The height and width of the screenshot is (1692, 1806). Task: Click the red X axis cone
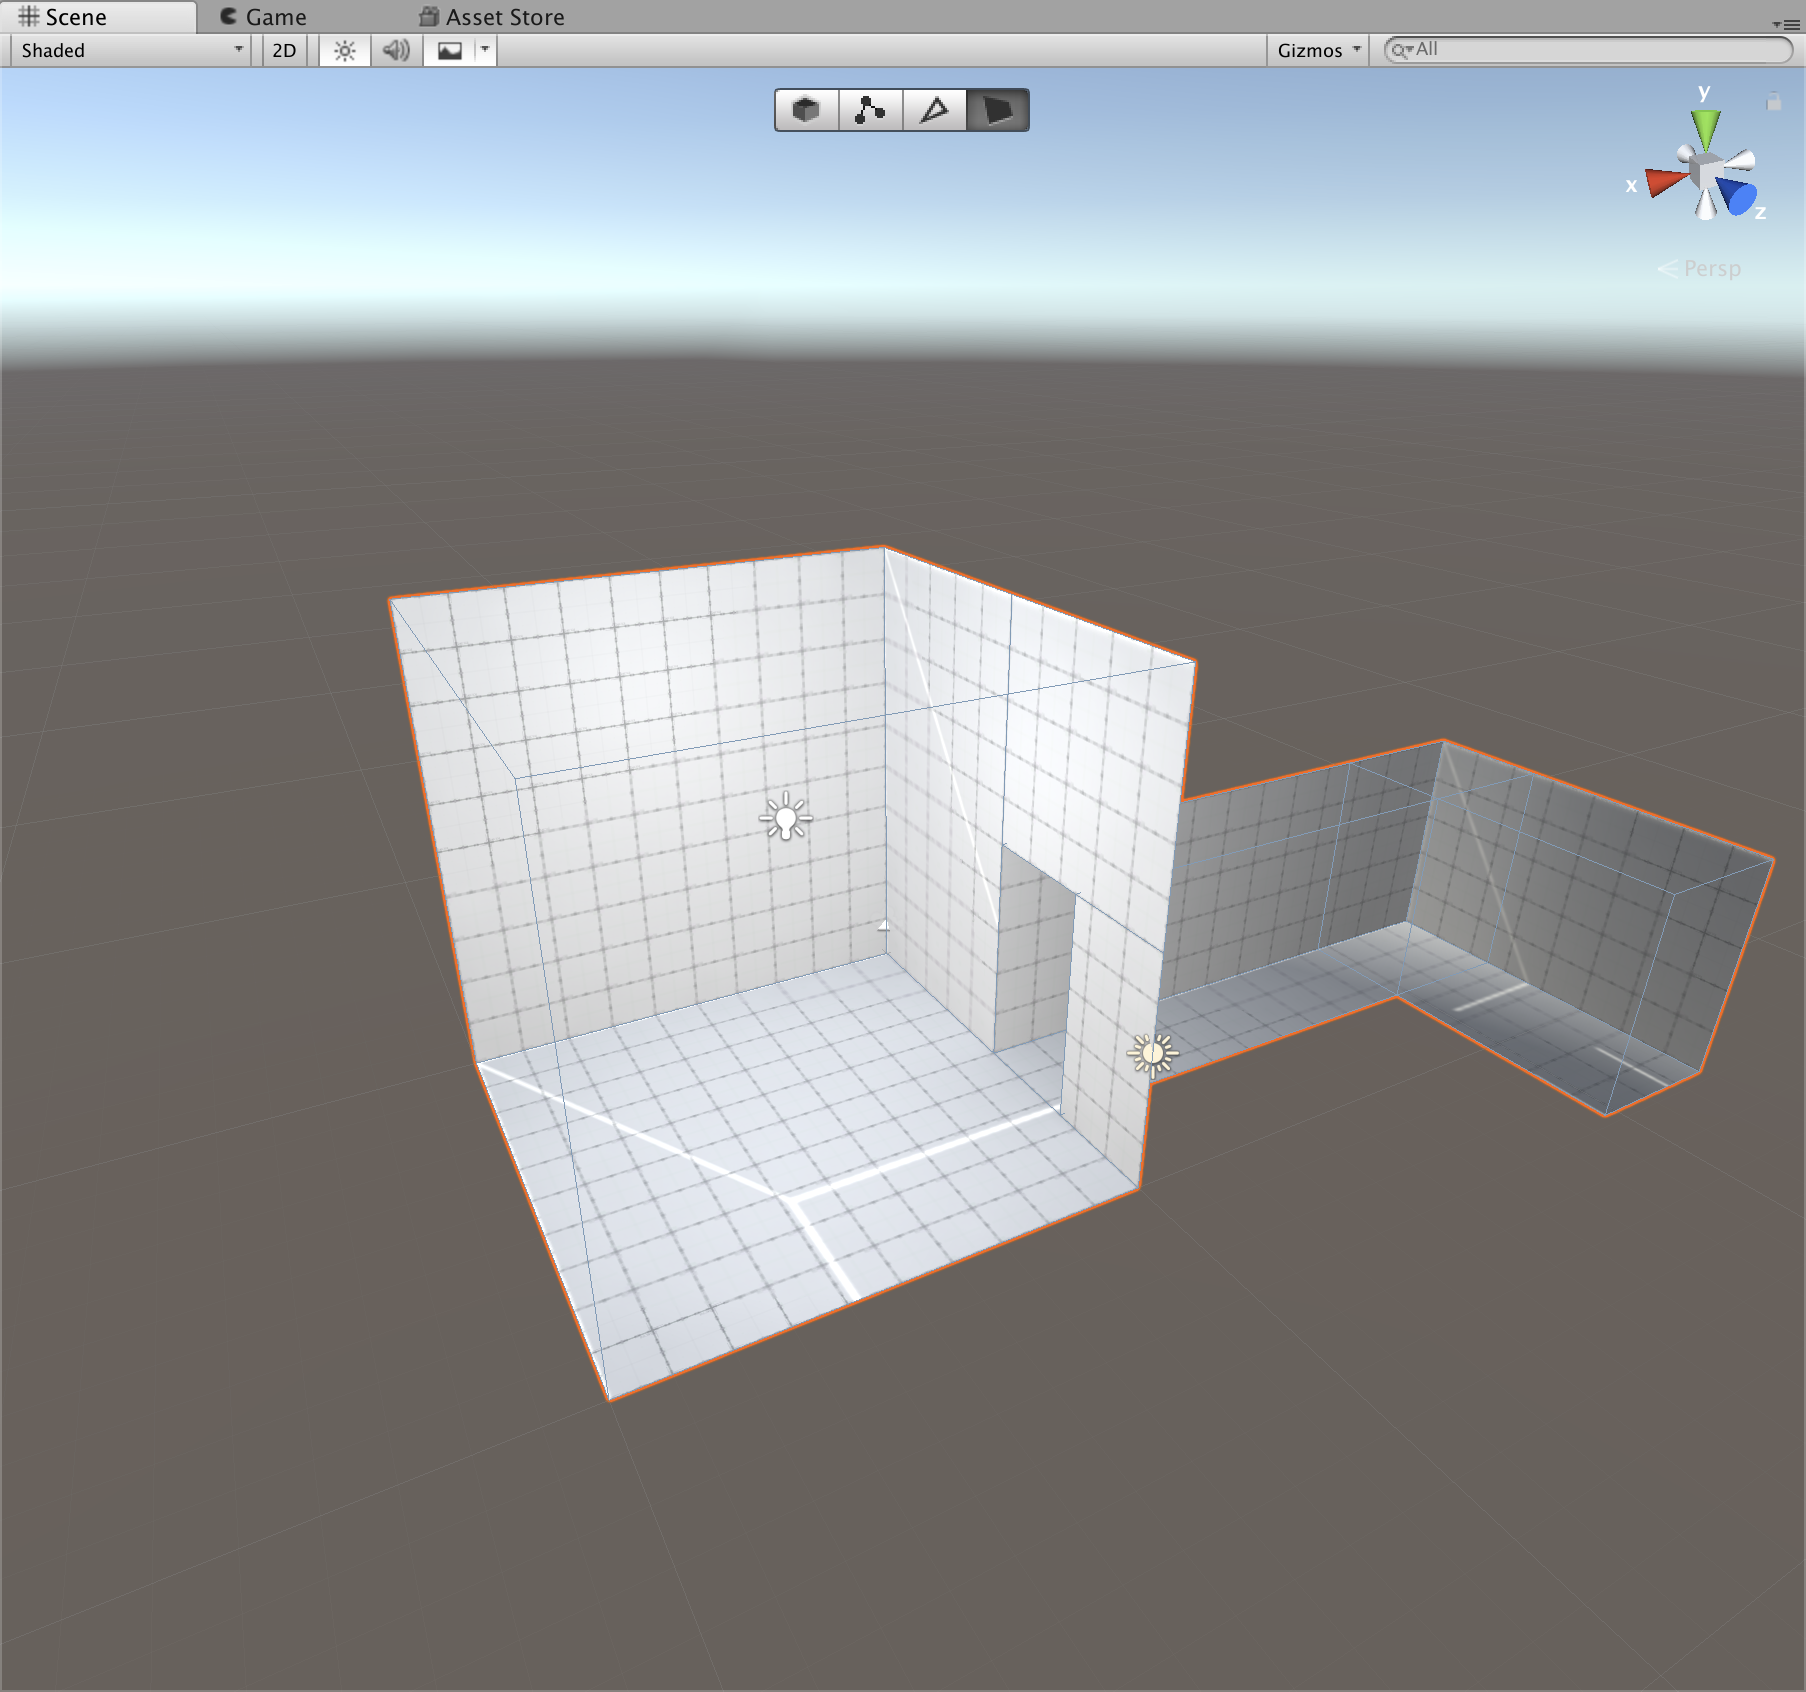tap(1665, 182)
